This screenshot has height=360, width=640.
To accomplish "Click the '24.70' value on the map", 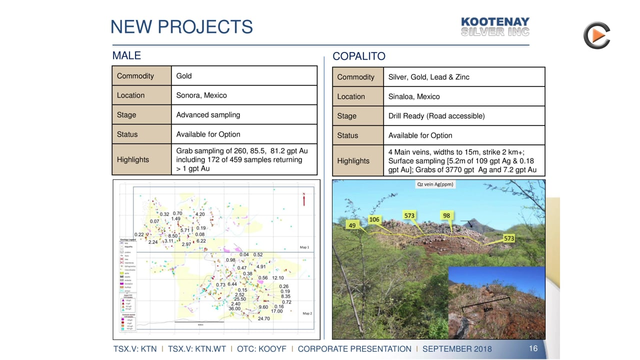I will click(x=264, y=318).
